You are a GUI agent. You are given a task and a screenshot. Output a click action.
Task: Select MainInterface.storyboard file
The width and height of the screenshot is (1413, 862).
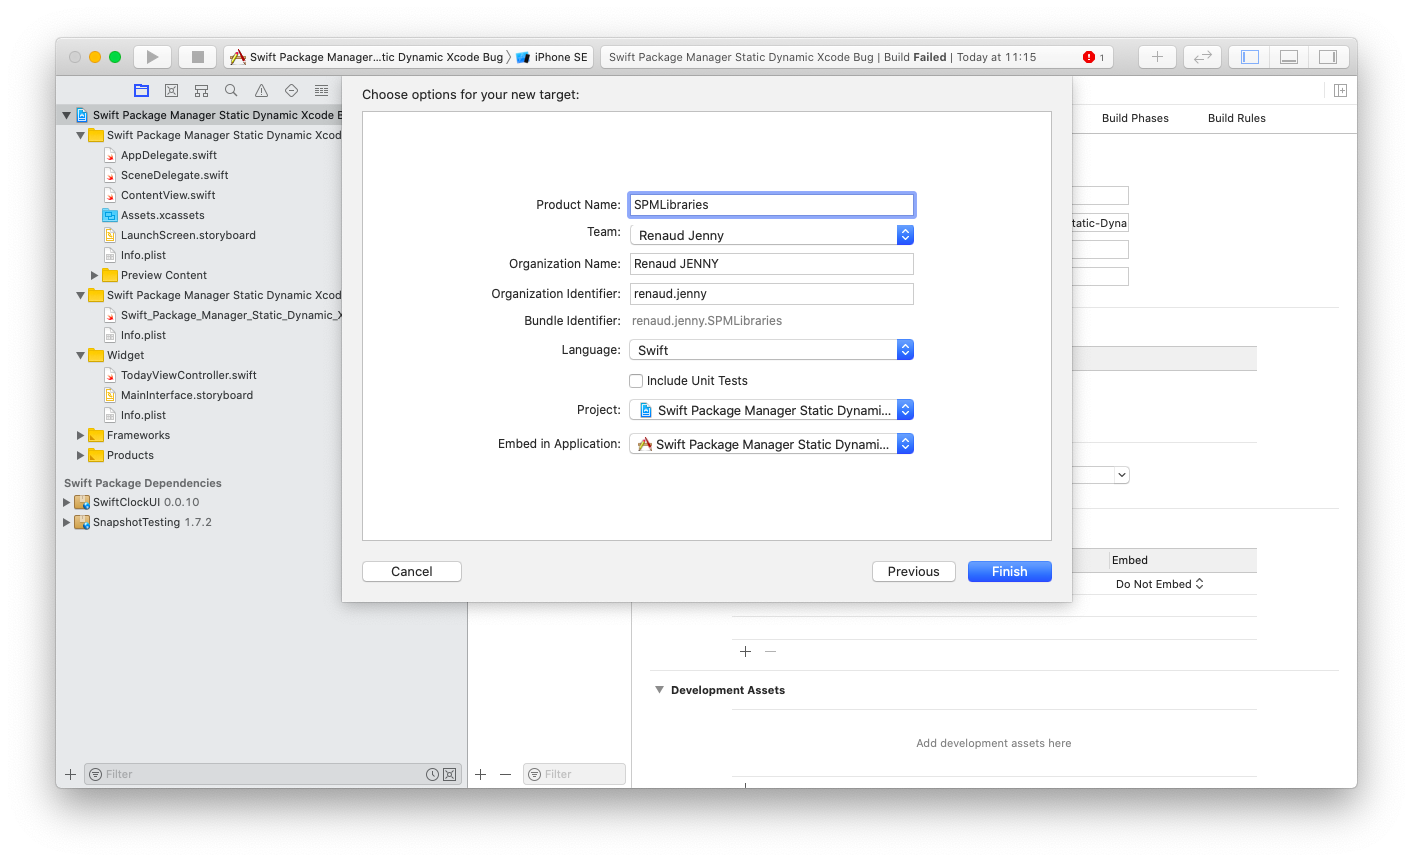point(186,395)
